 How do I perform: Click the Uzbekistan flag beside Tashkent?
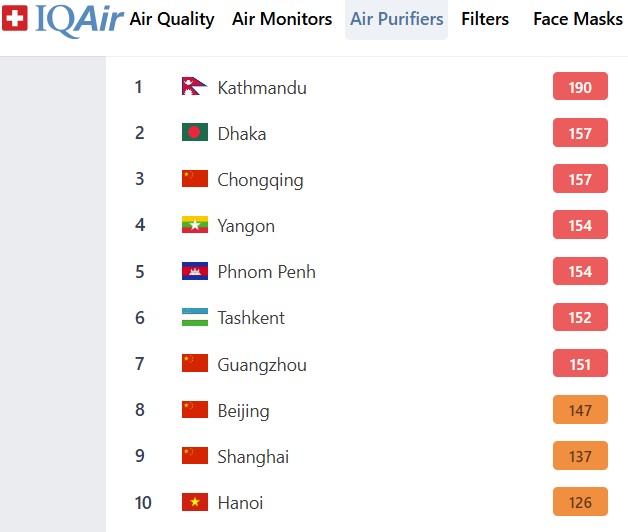[x=195, y=317]
